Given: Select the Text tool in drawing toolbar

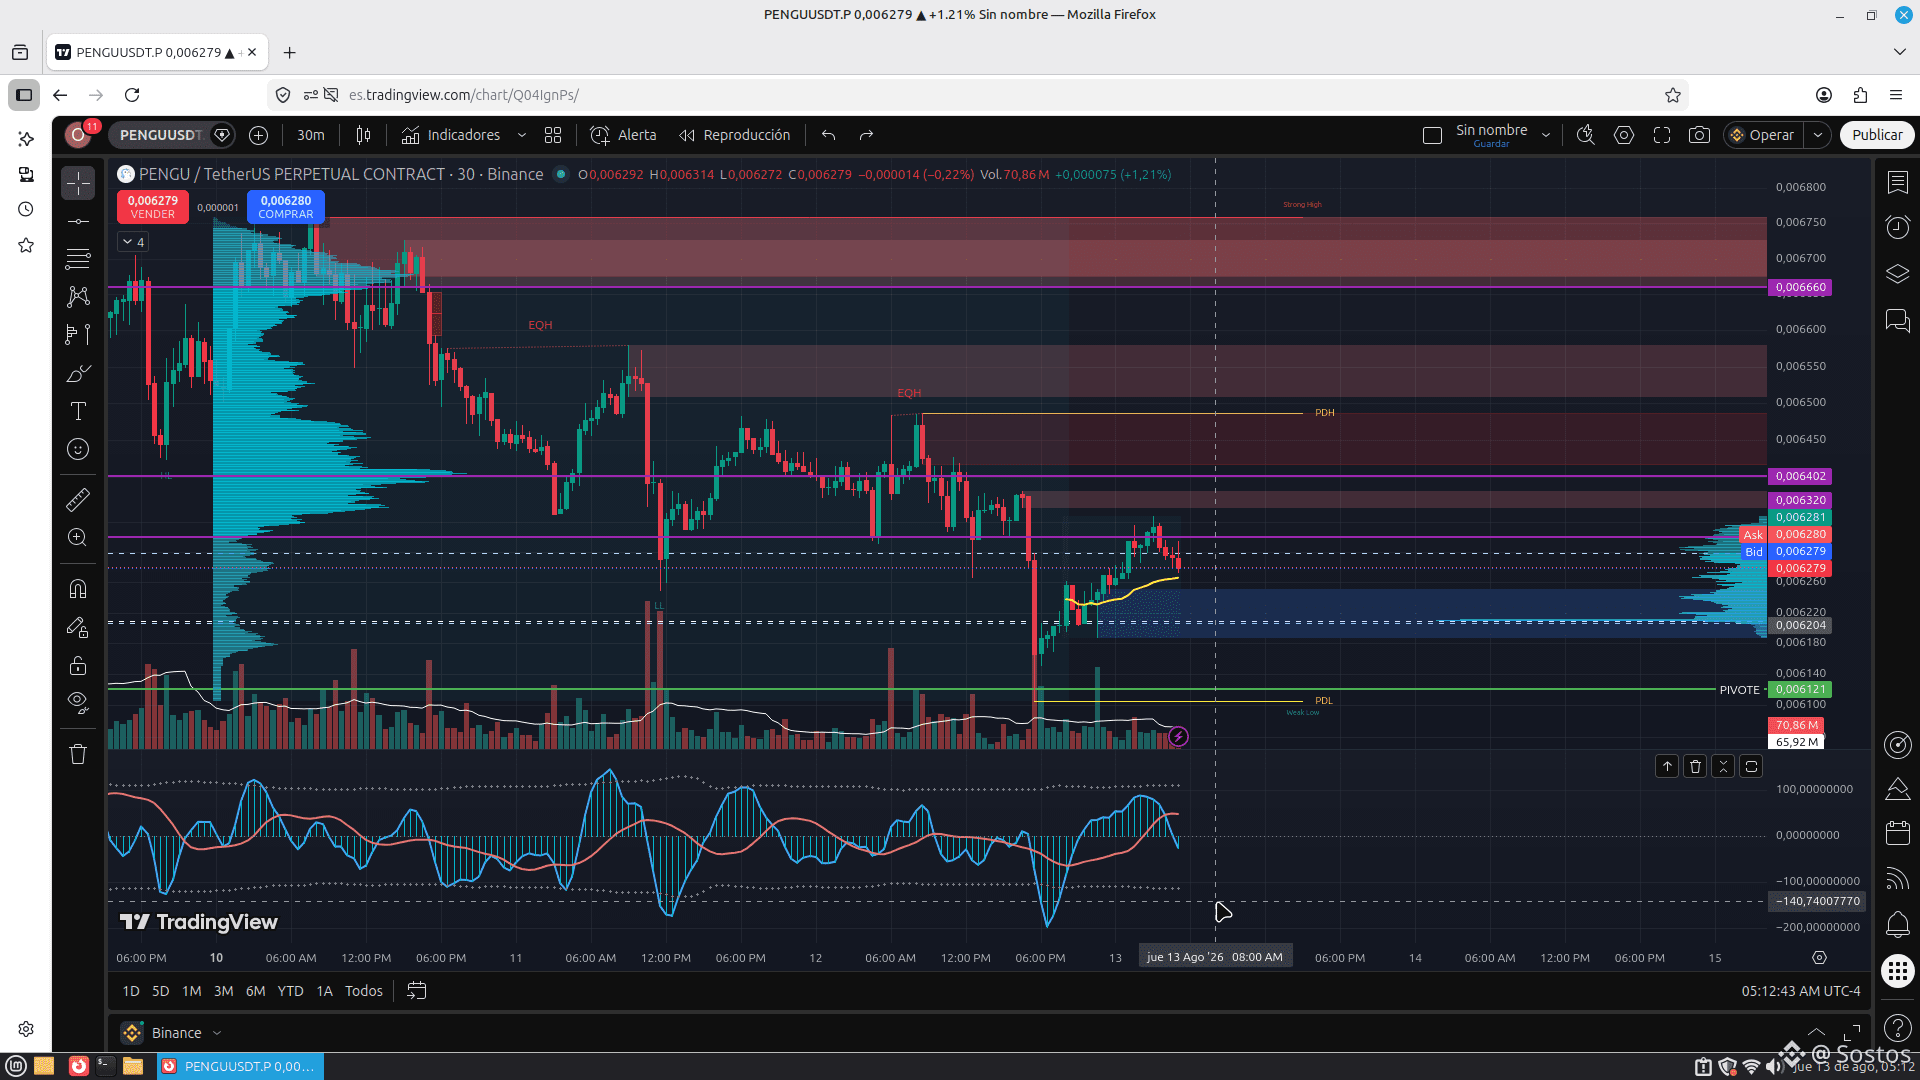Looking at the screenshot, I should pyautogui.click(x=78, y=411).
